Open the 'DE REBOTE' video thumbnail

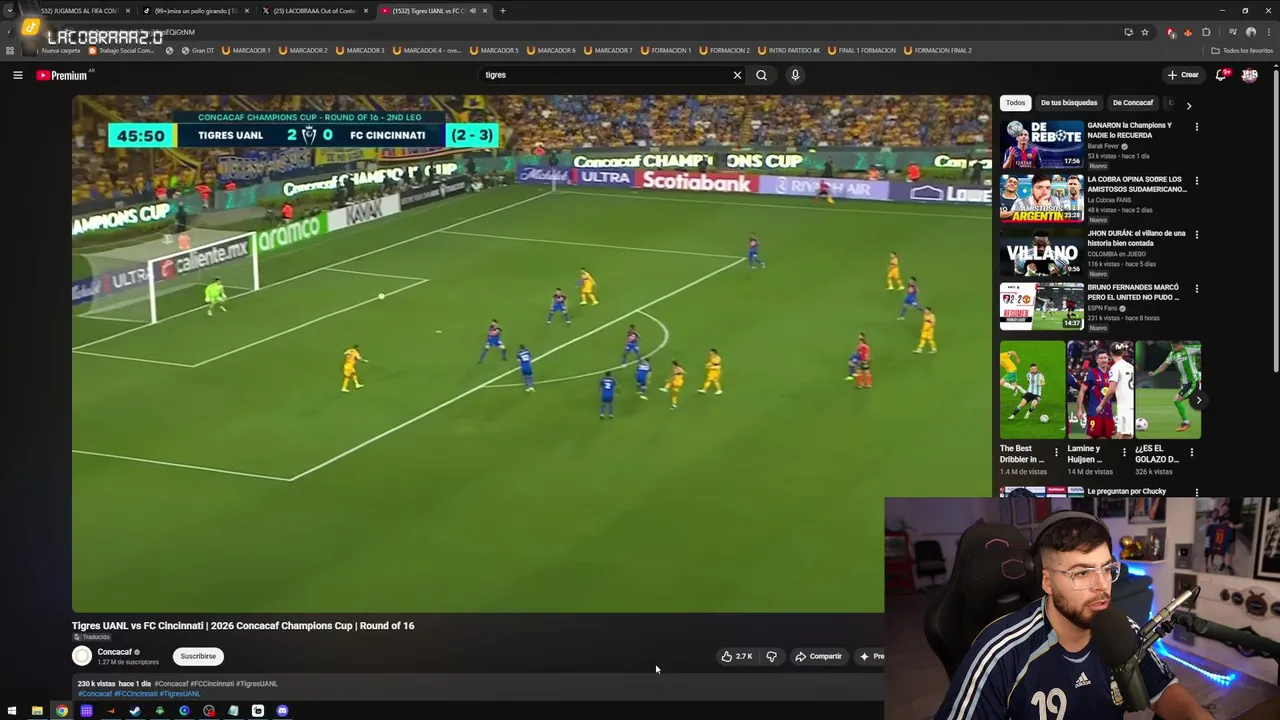[1042, 144]
